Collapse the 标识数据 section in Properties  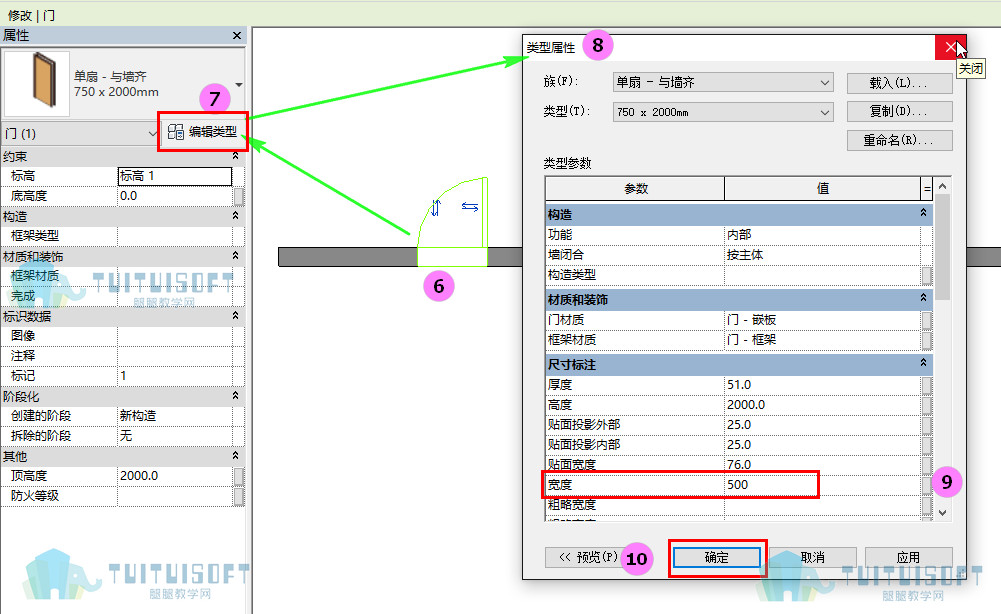[x=236, y=316]
